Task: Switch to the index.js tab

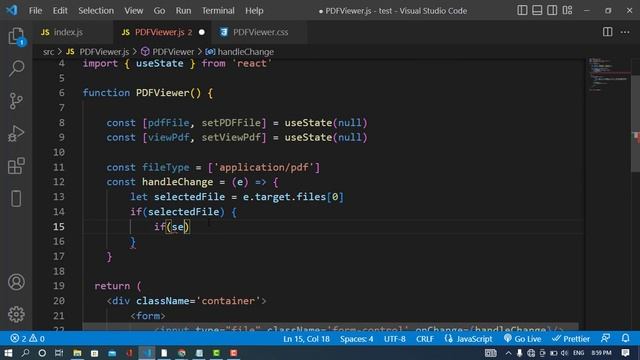Action: [73, 32]
